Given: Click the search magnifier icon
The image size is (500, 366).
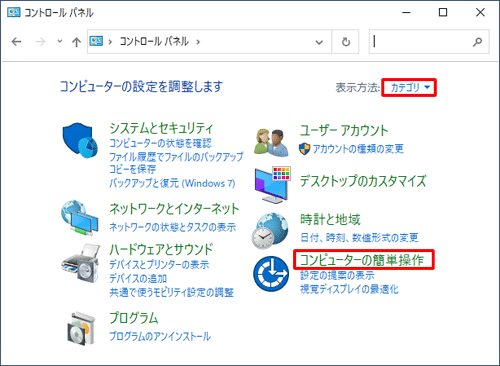Looking at the screenshot, I should click(477, 42).
